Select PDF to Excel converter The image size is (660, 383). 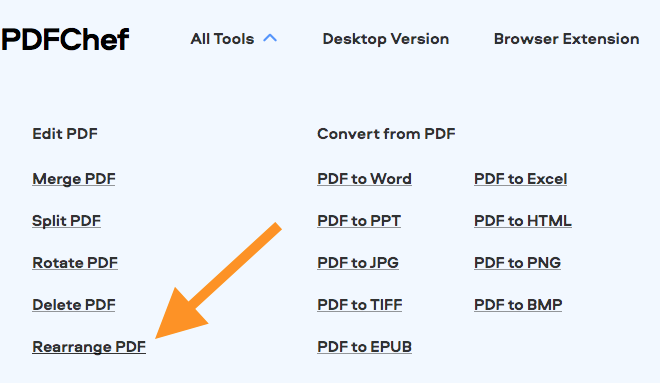(521, 179)
